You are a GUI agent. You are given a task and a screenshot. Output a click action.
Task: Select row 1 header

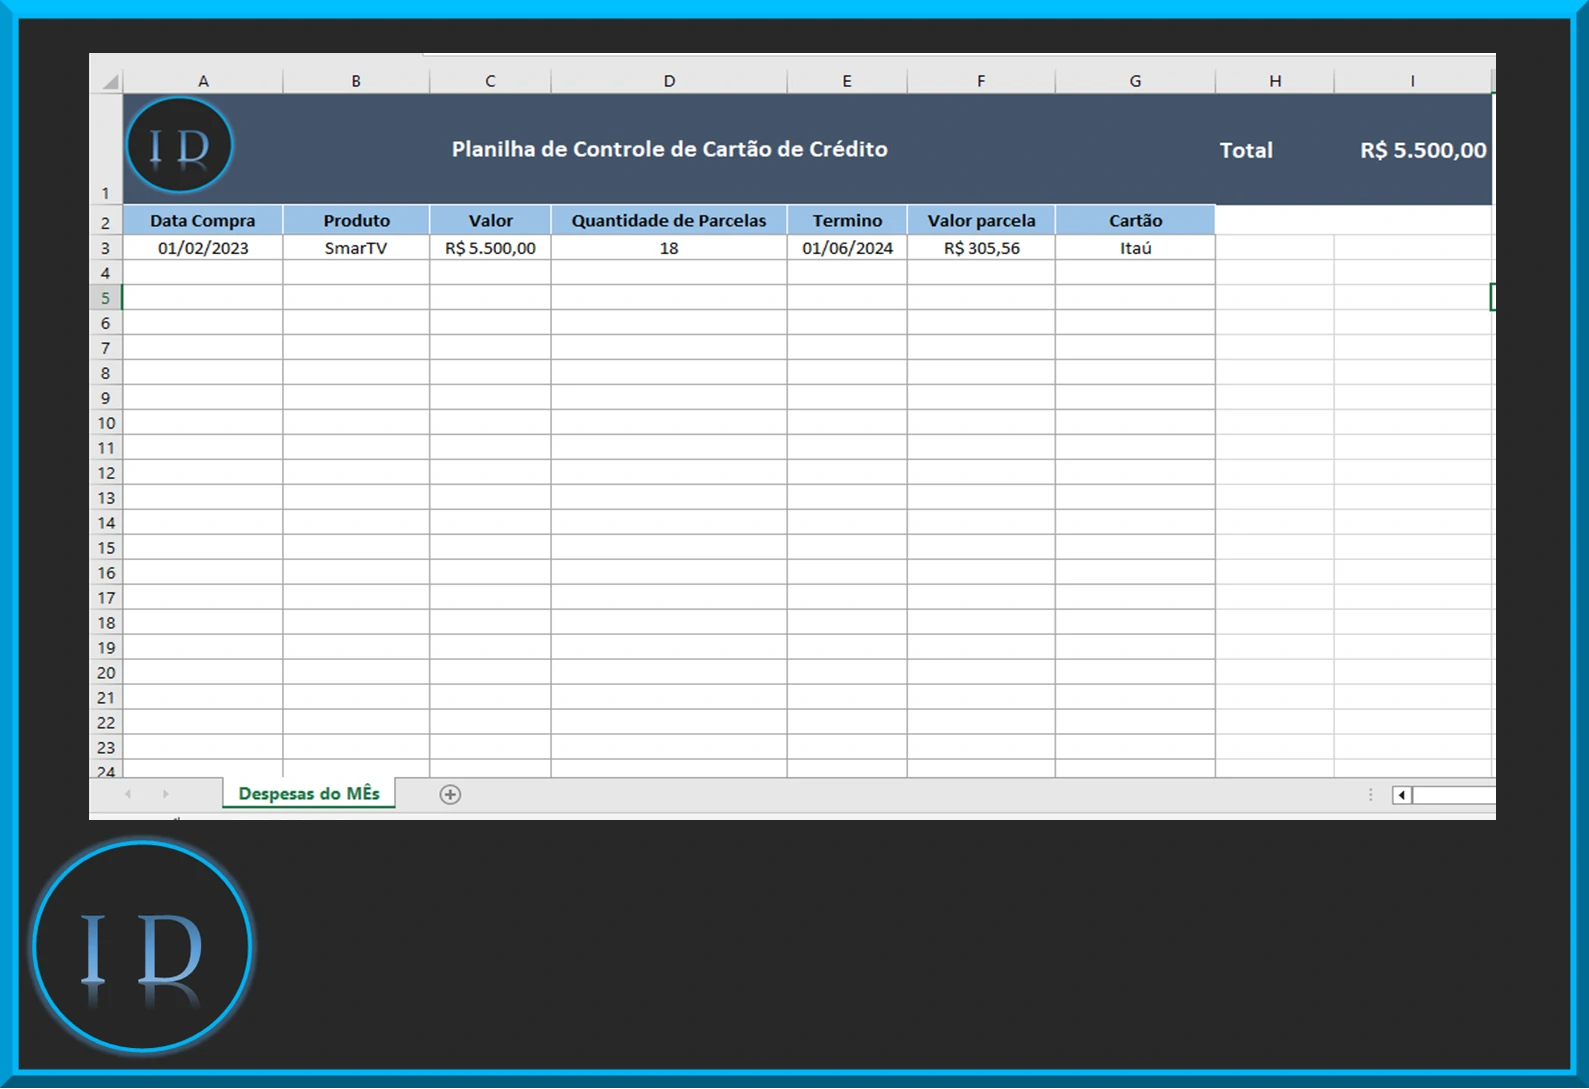[106, 149]
